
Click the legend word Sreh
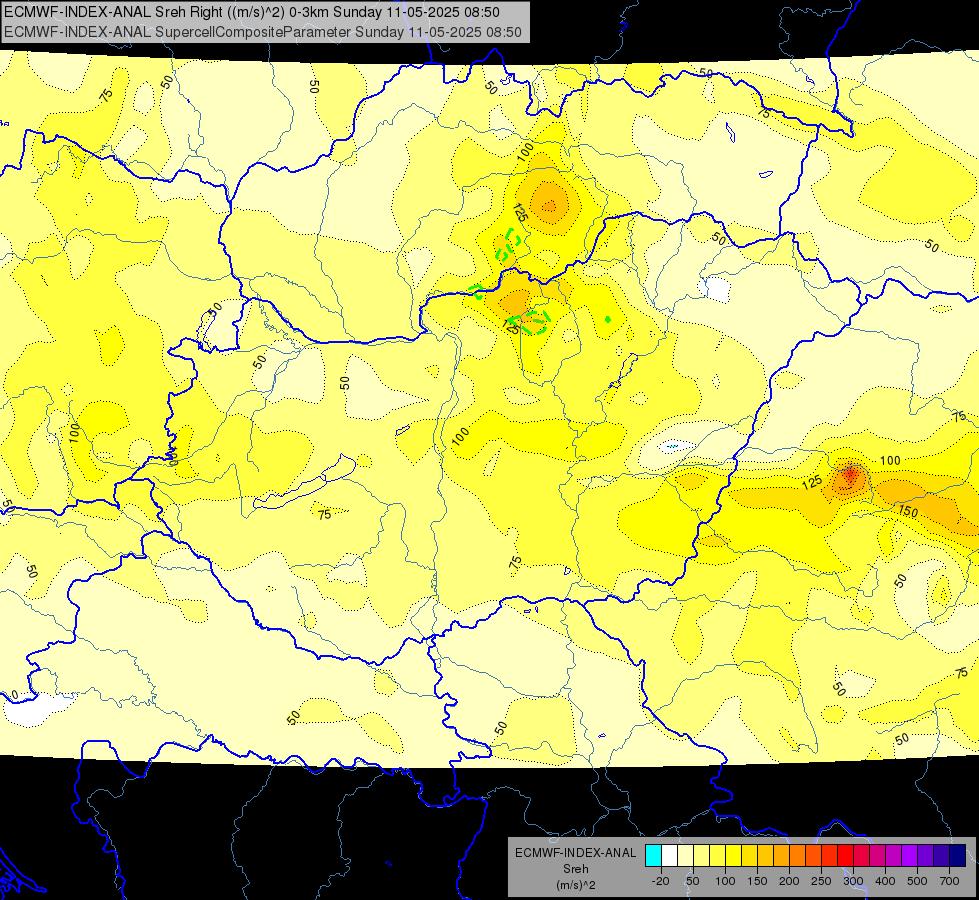click(575, 869)
